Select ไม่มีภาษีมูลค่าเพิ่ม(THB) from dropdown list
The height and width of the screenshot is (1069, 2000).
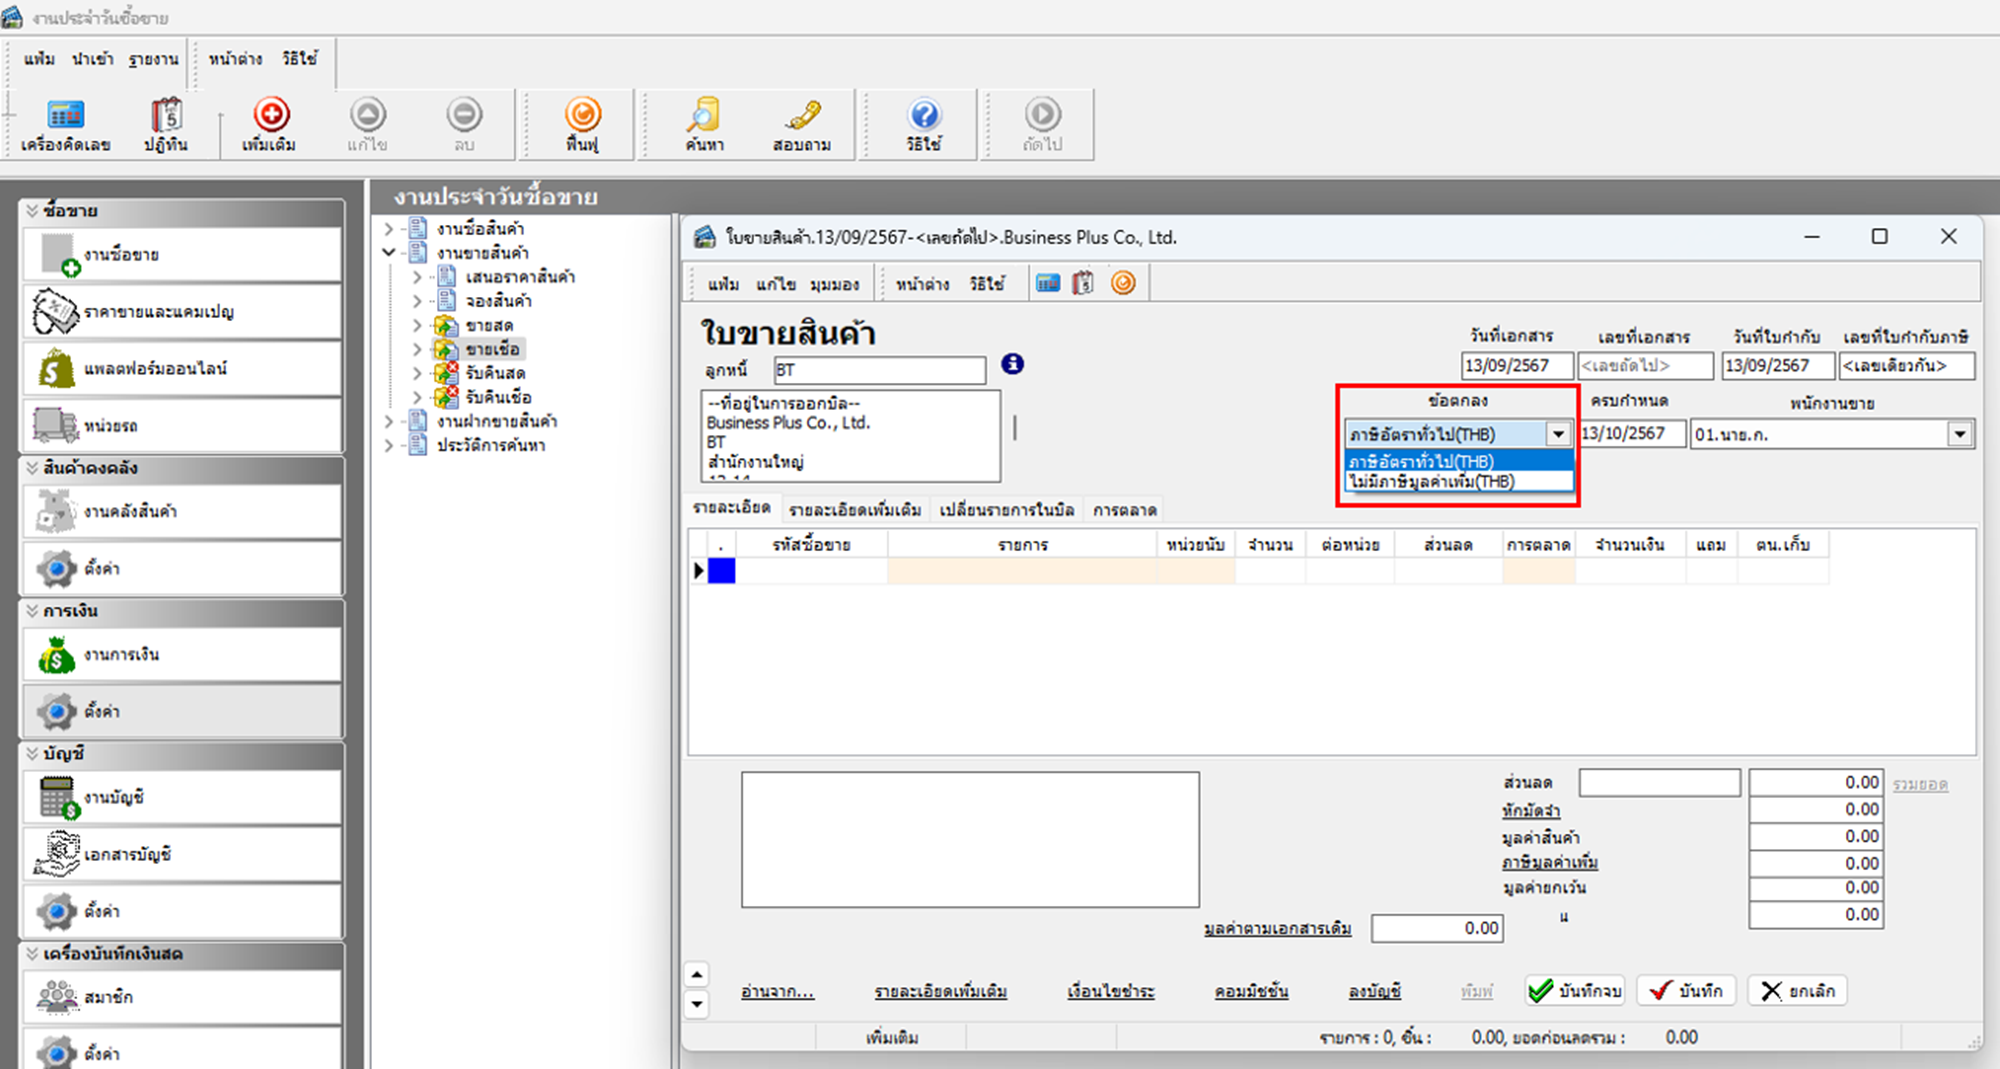pos(1432,482)
